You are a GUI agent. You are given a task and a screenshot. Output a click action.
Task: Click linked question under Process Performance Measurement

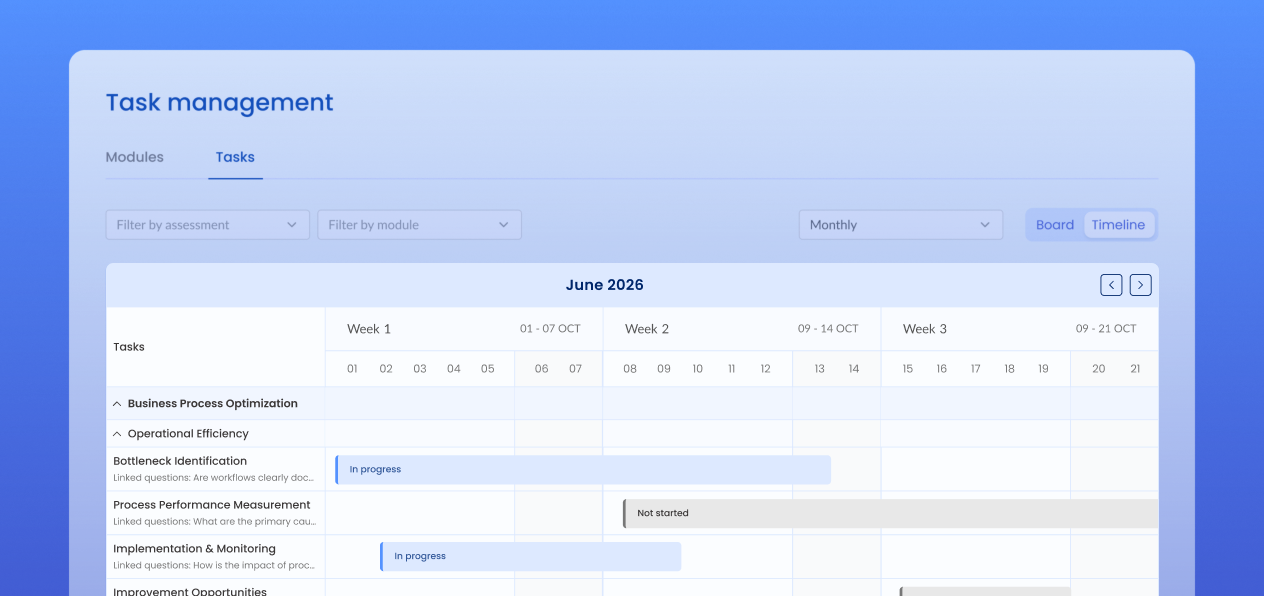215,522
